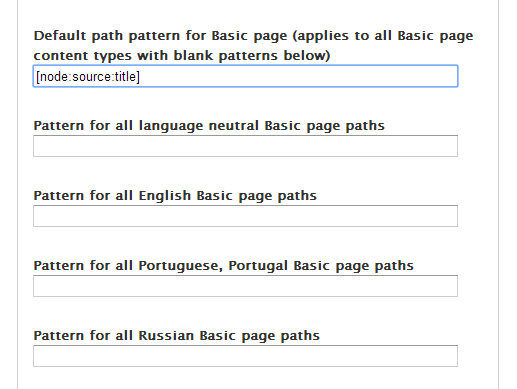Select the Portuguese, Portugal Basic page pattern field

[x=245, y=286]
